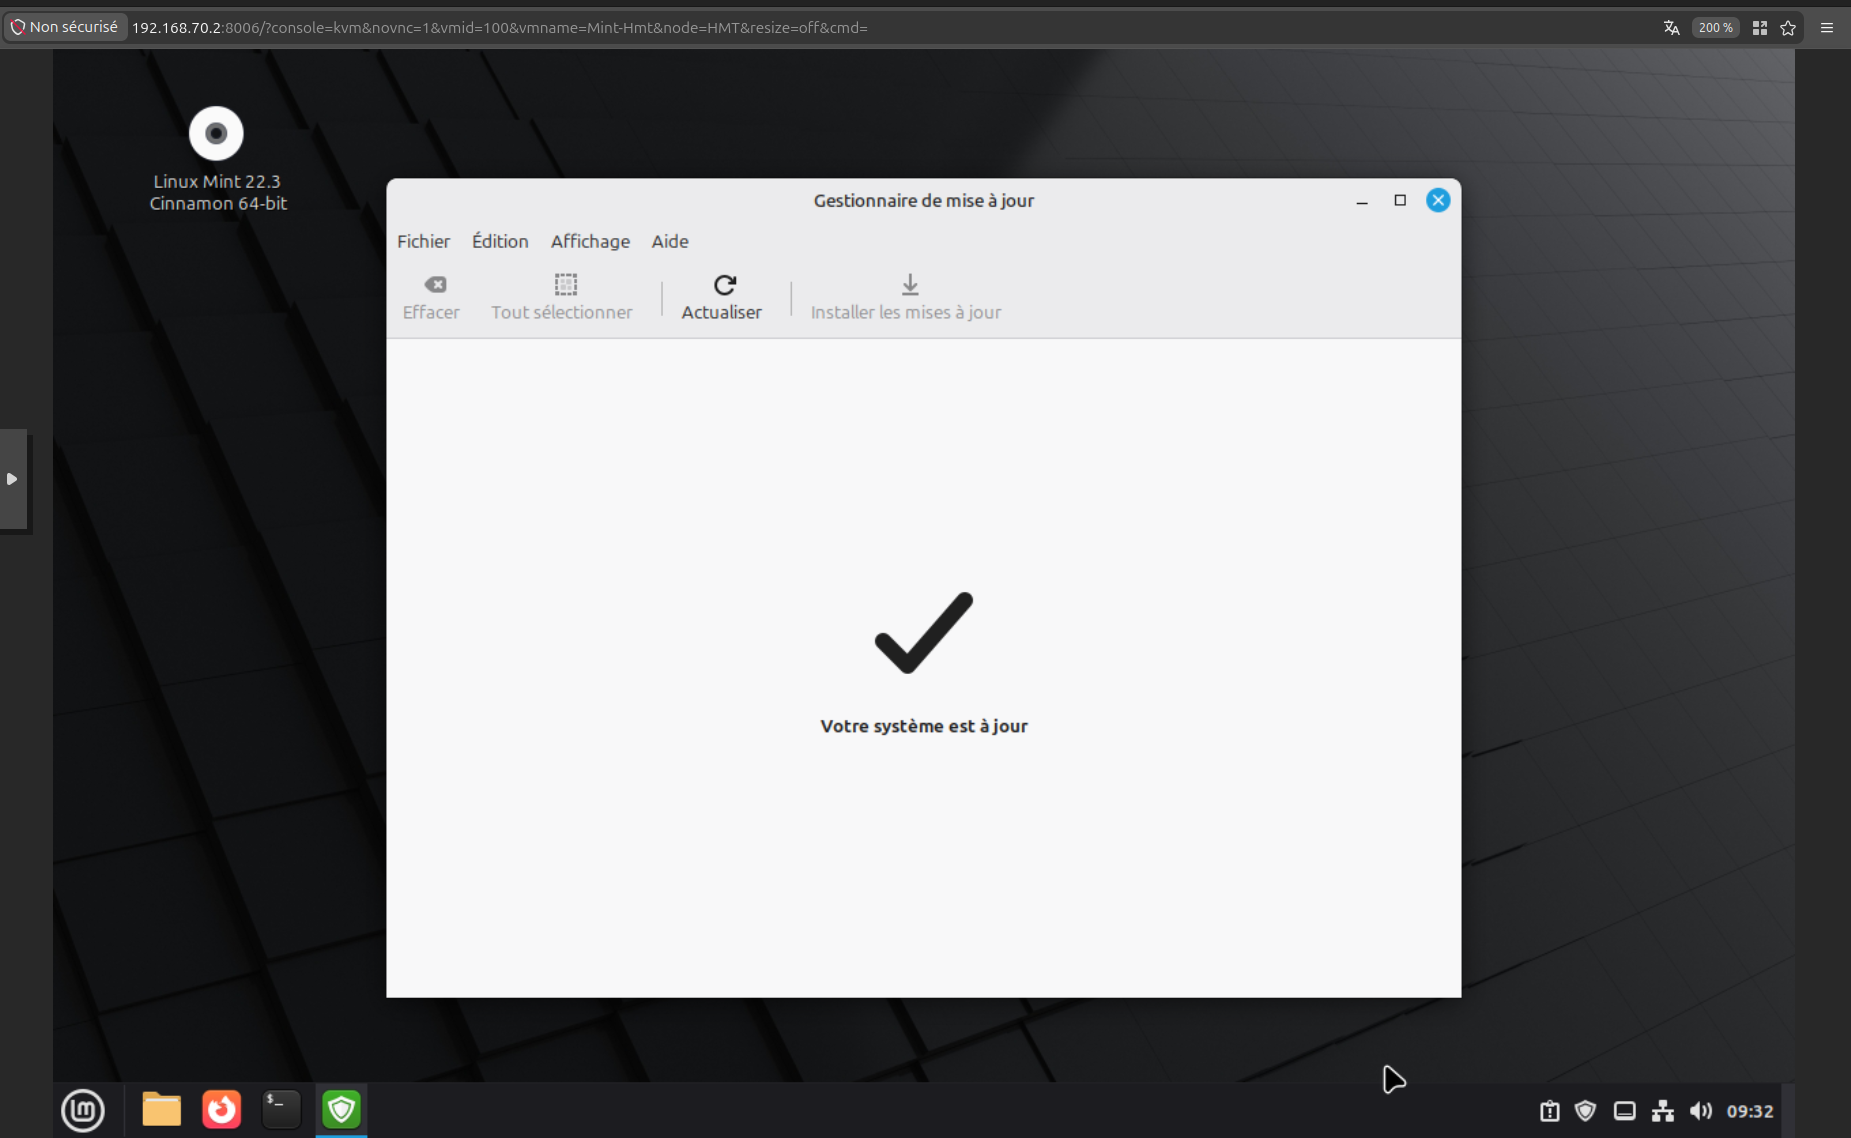Open the Fichier menu
The height and width of the screenshot is (1138, 1851).
click(x=423, y=241)
